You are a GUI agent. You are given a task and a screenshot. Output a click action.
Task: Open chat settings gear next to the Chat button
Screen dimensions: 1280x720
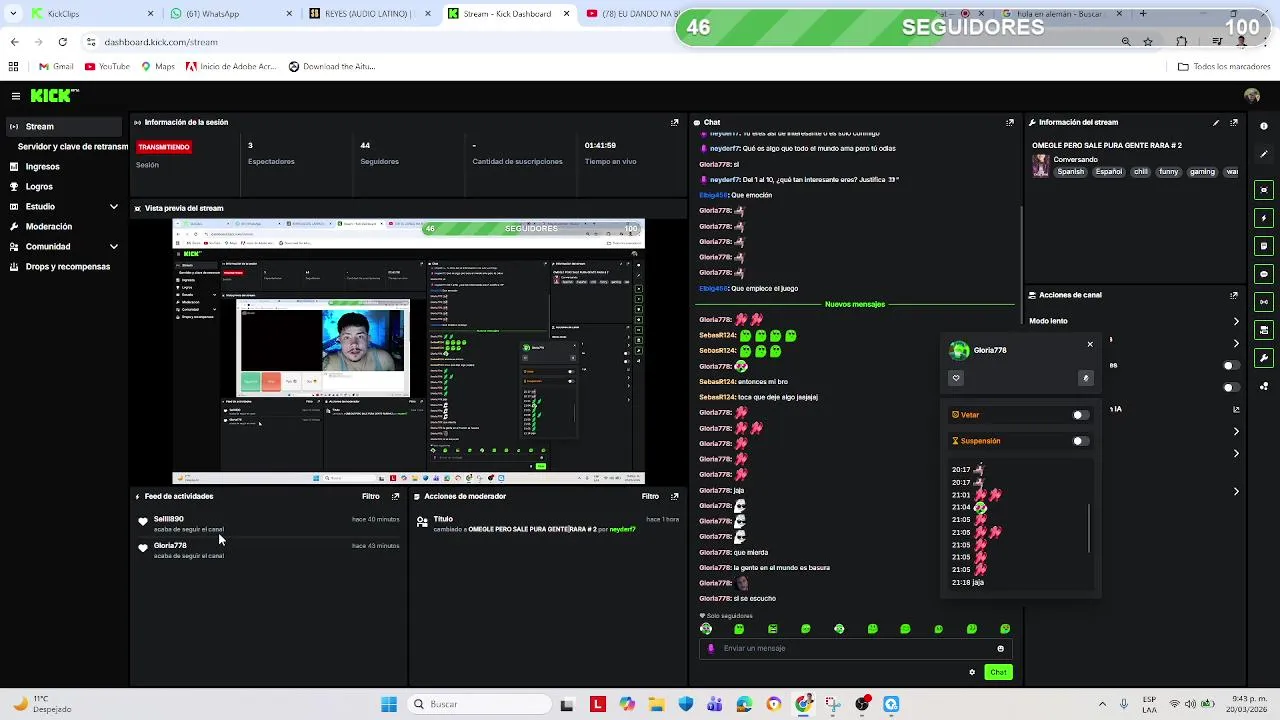click(x=972, y=672)
